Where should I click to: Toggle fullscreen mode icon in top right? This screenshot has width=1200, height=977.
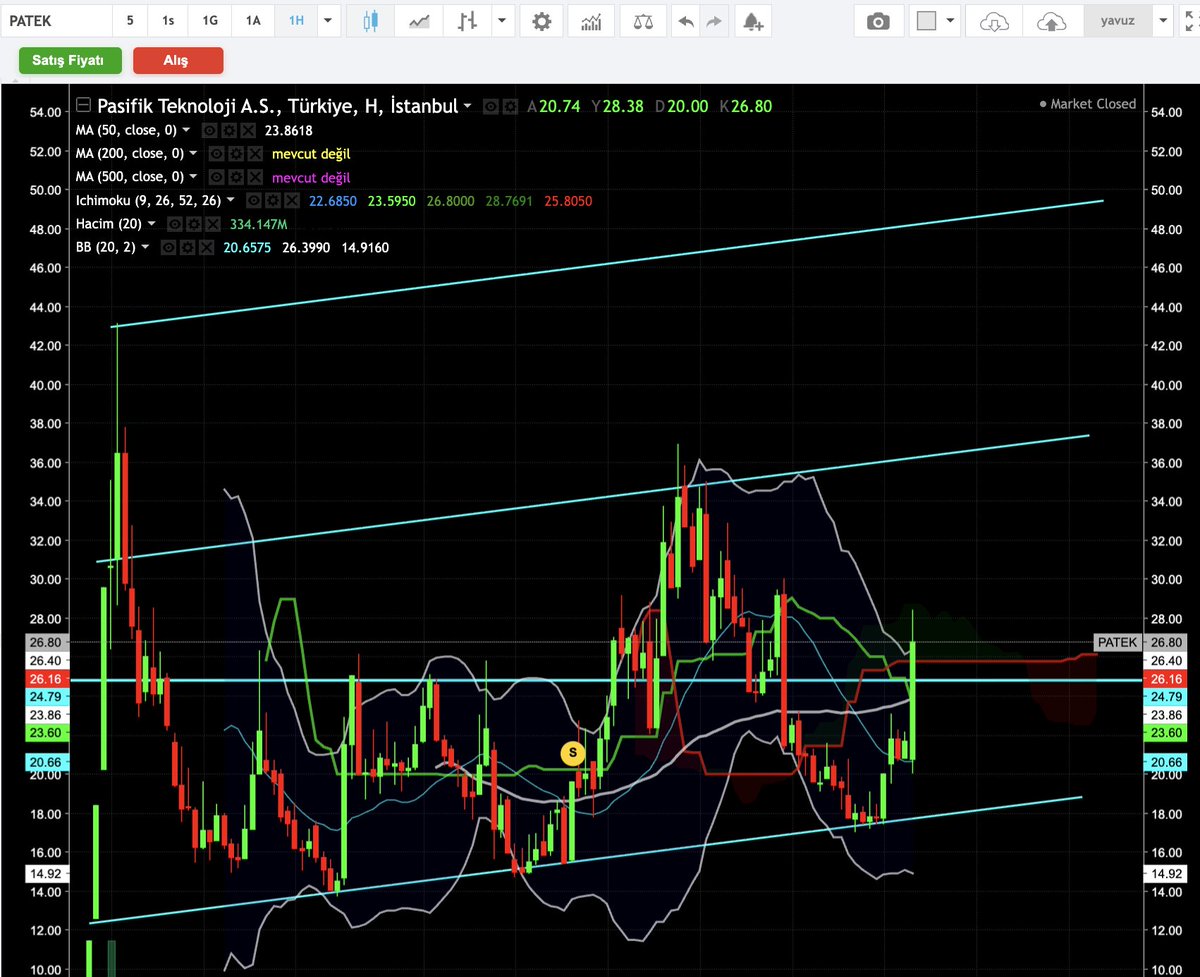pos(1189,21)
